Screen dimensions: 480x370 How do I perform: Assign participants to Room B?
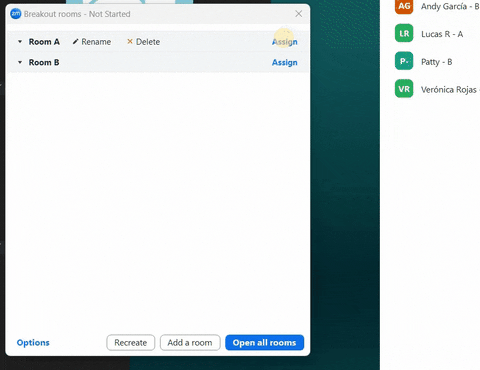coord(284,62)
